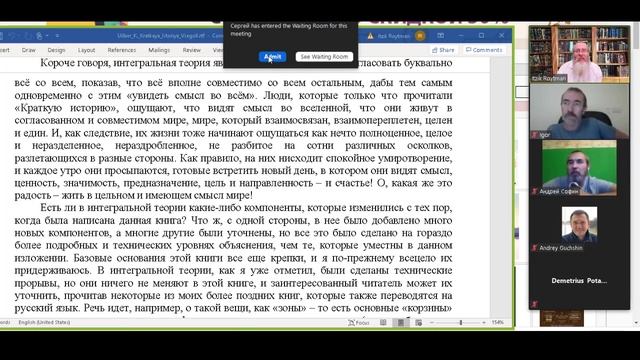
Task: Click the 154% zoom level
Action: click(x=498, y=322)
